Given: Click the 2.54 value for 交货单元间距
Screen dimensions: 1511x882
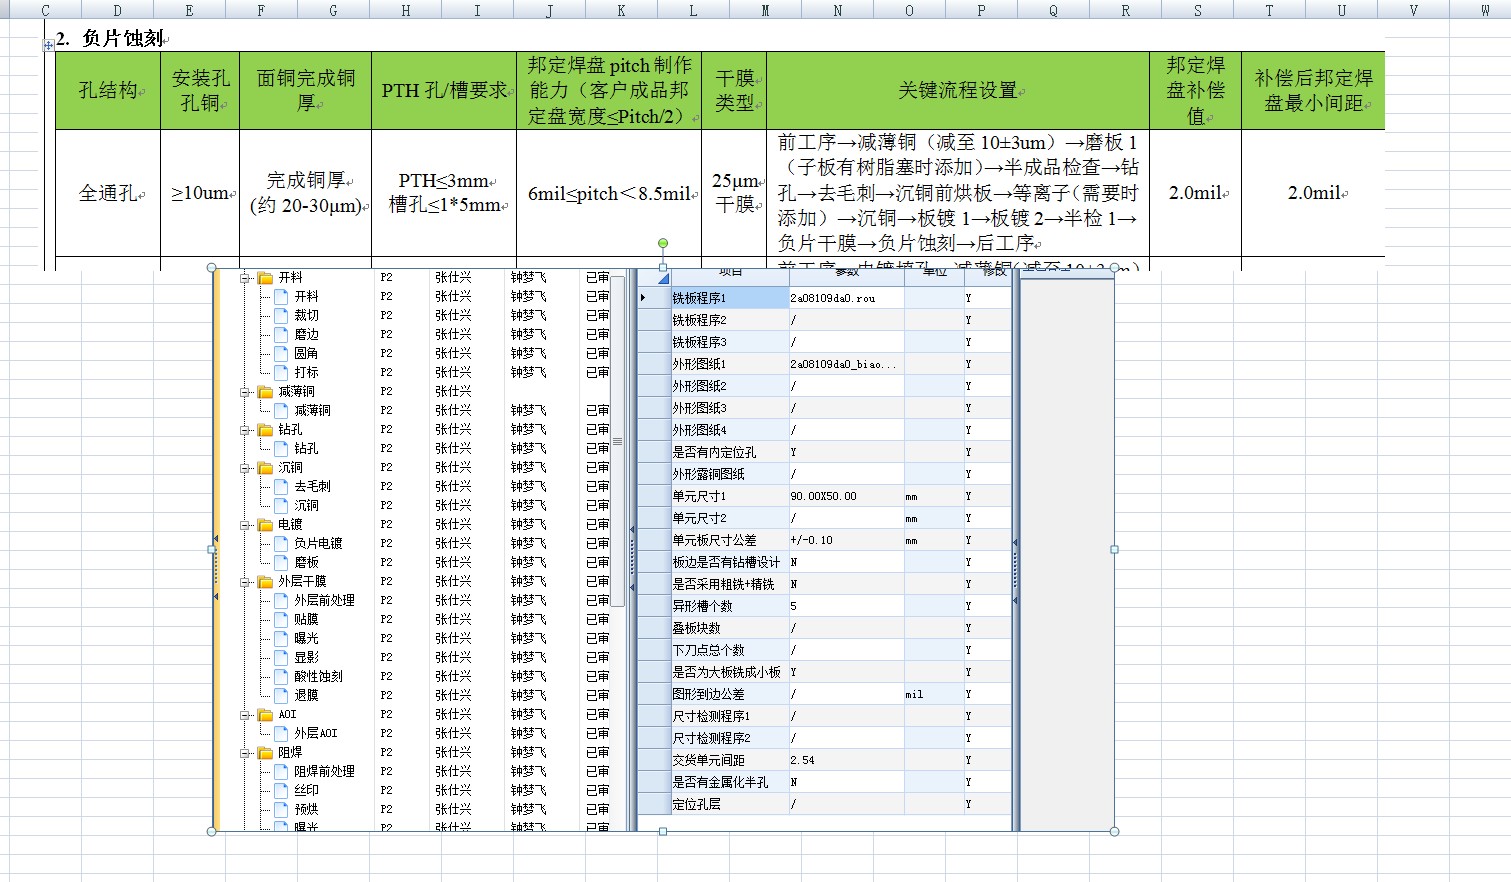Looking at the screenshot, I should pyautogui.click(x=802, y=760).
